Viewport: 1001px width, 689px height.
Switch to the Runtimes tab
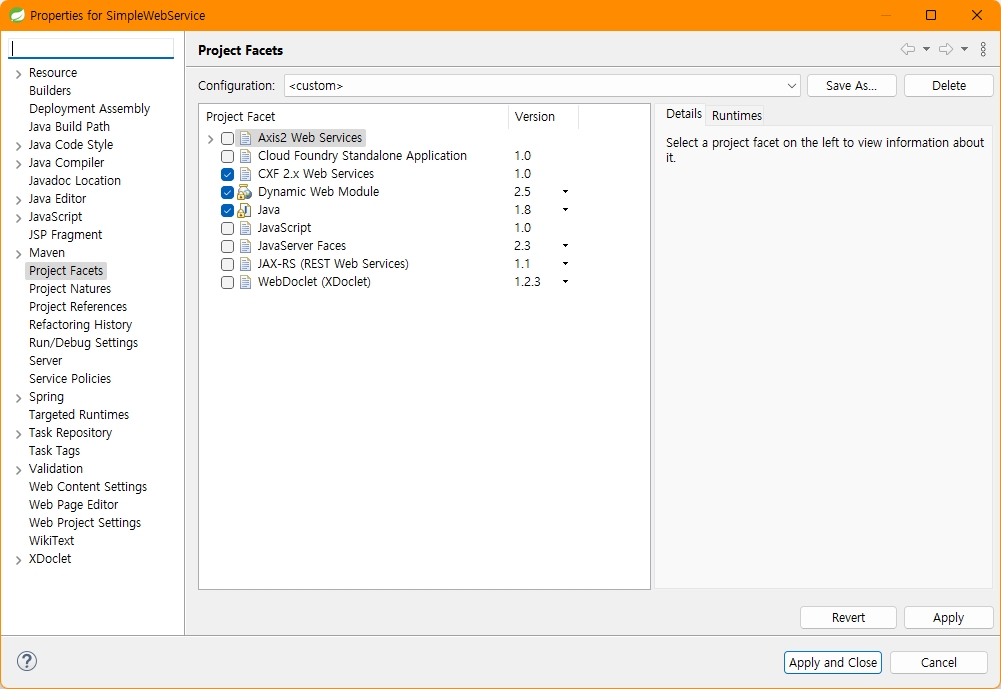(x=737, y=116)
